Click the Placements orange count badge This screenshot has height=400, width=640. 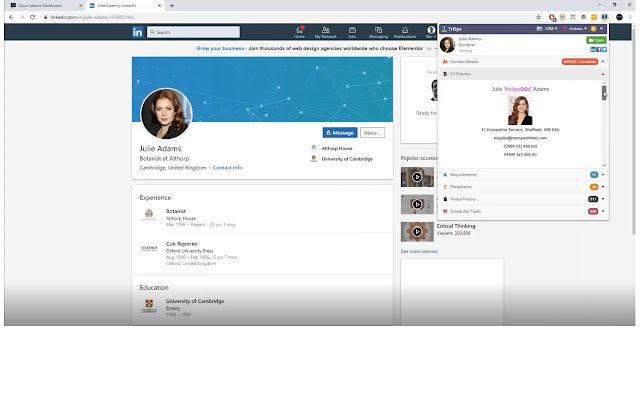pyautogui.click(x=594, y=187)
